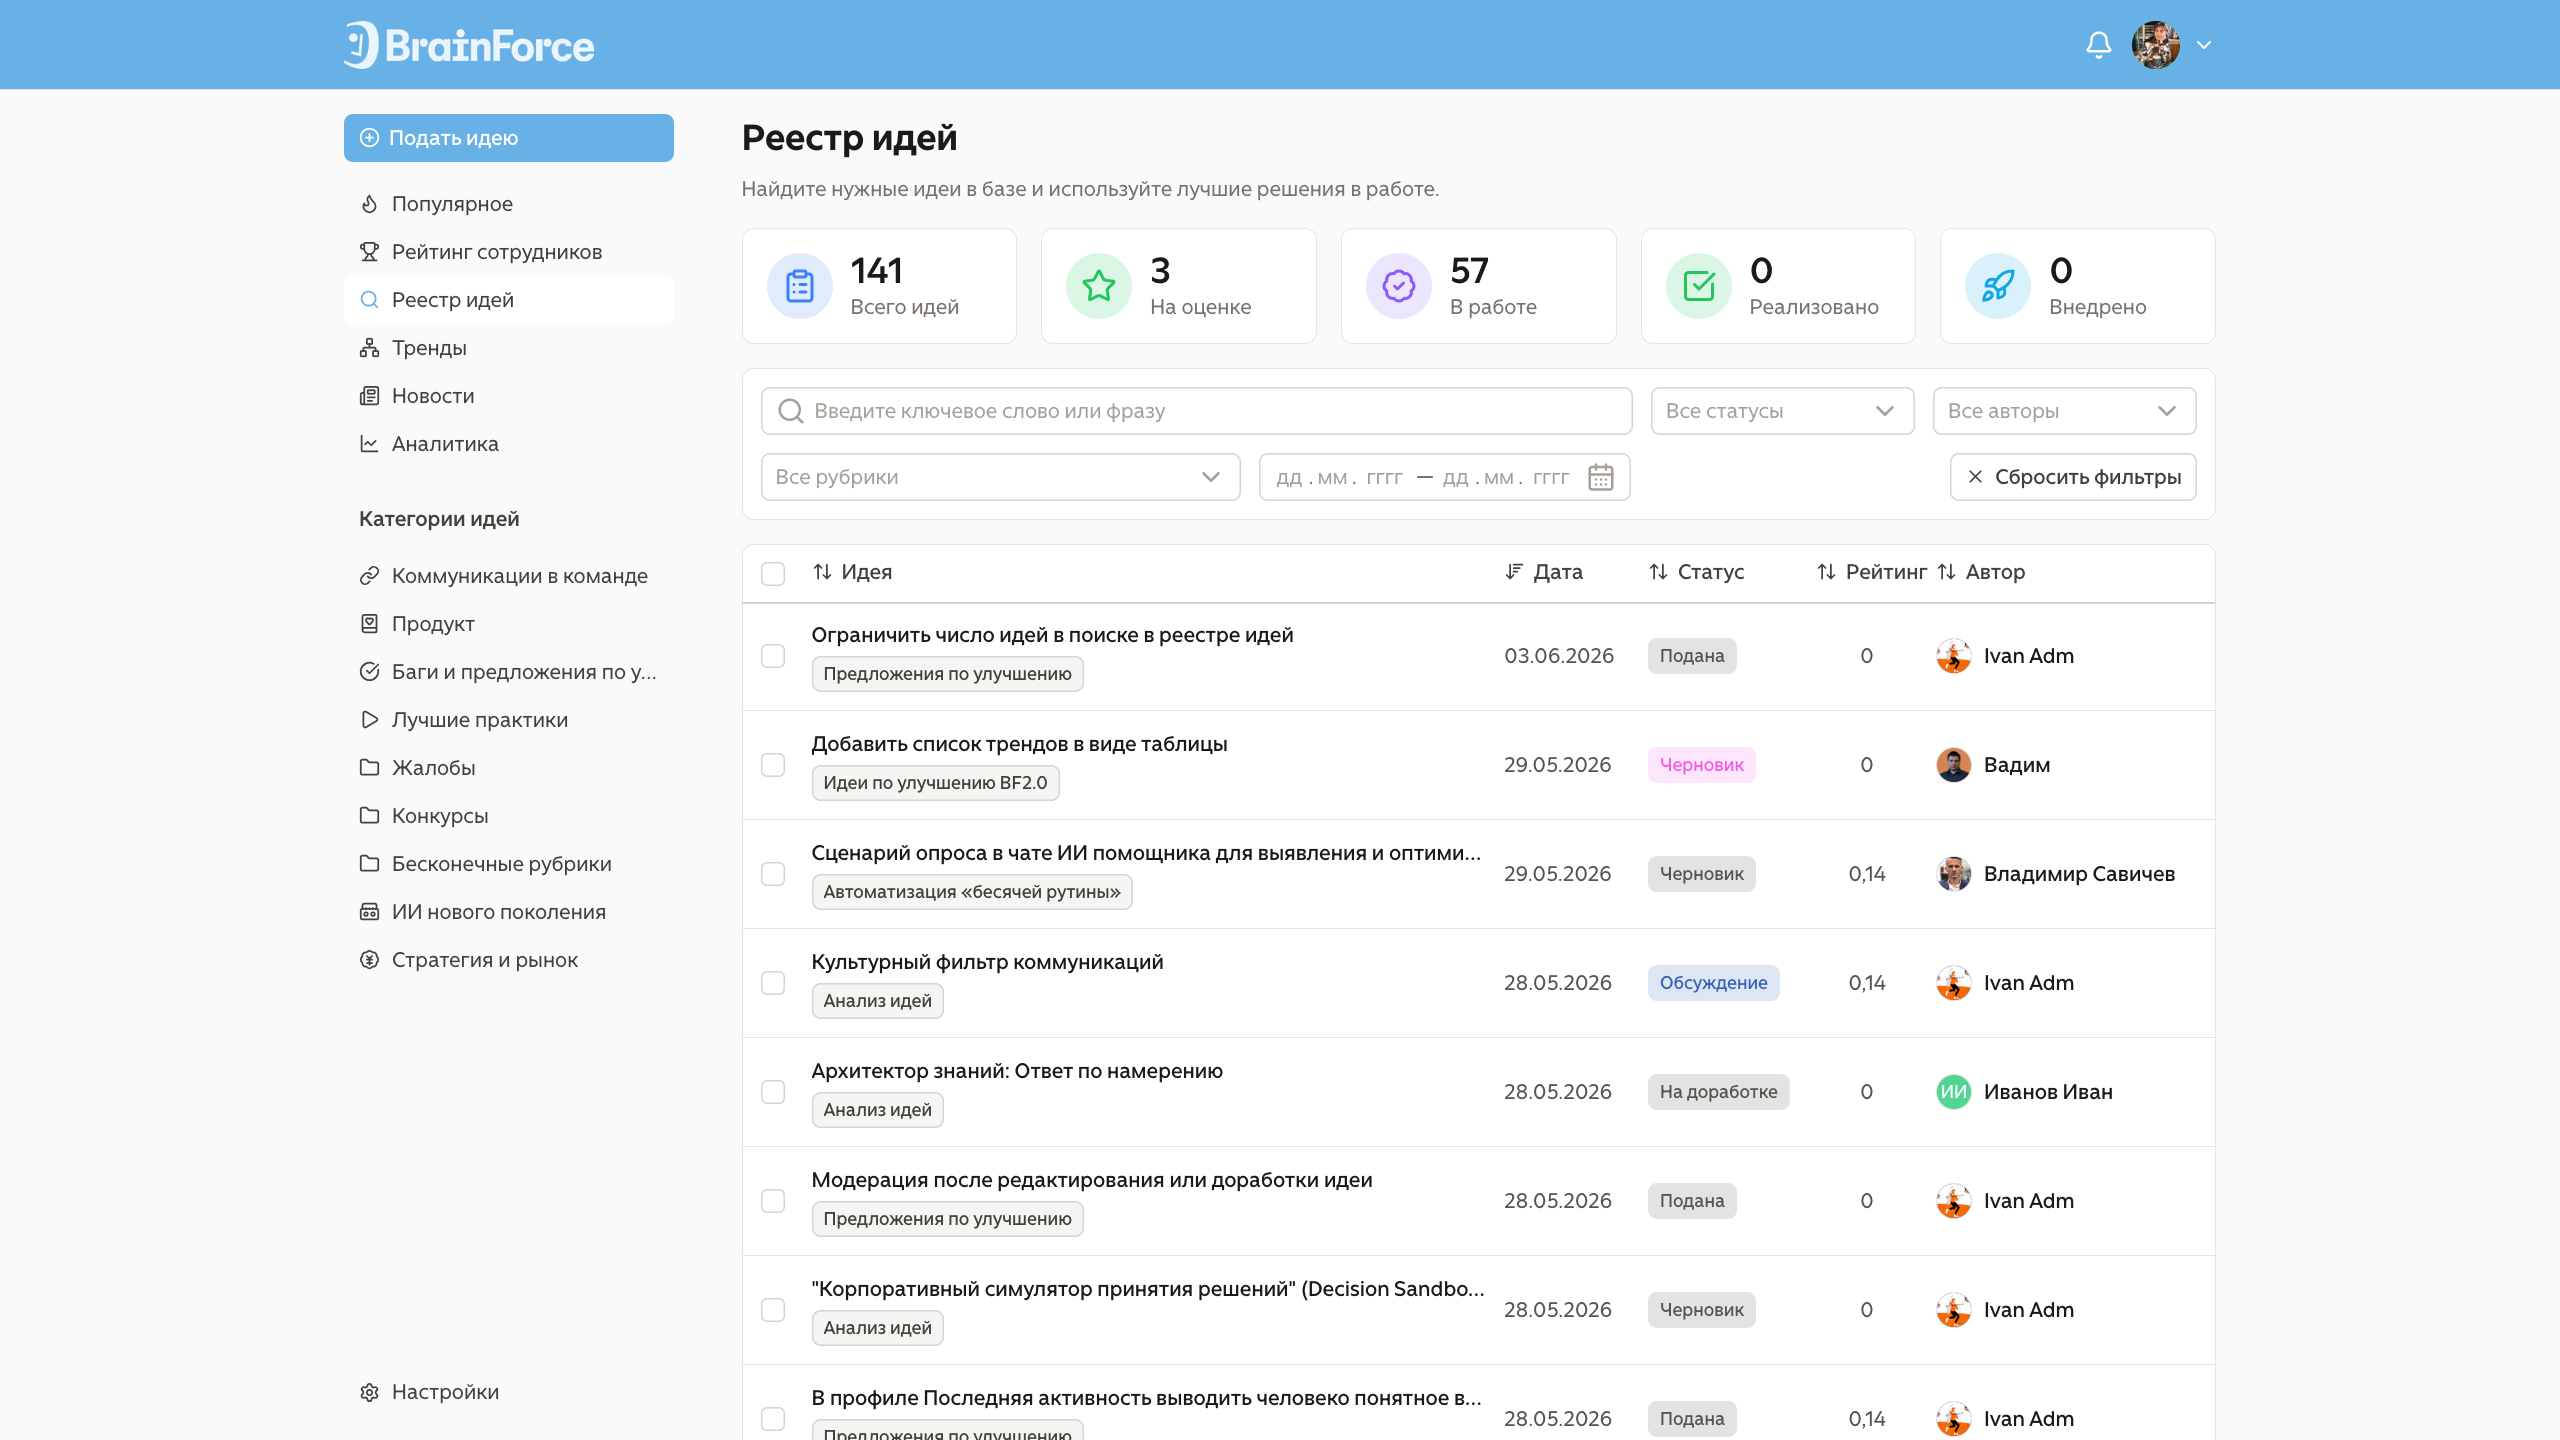The image size is (2560, 1440).
Task: Sort table by Дата column icon
Action: [x=1514, y=572]
